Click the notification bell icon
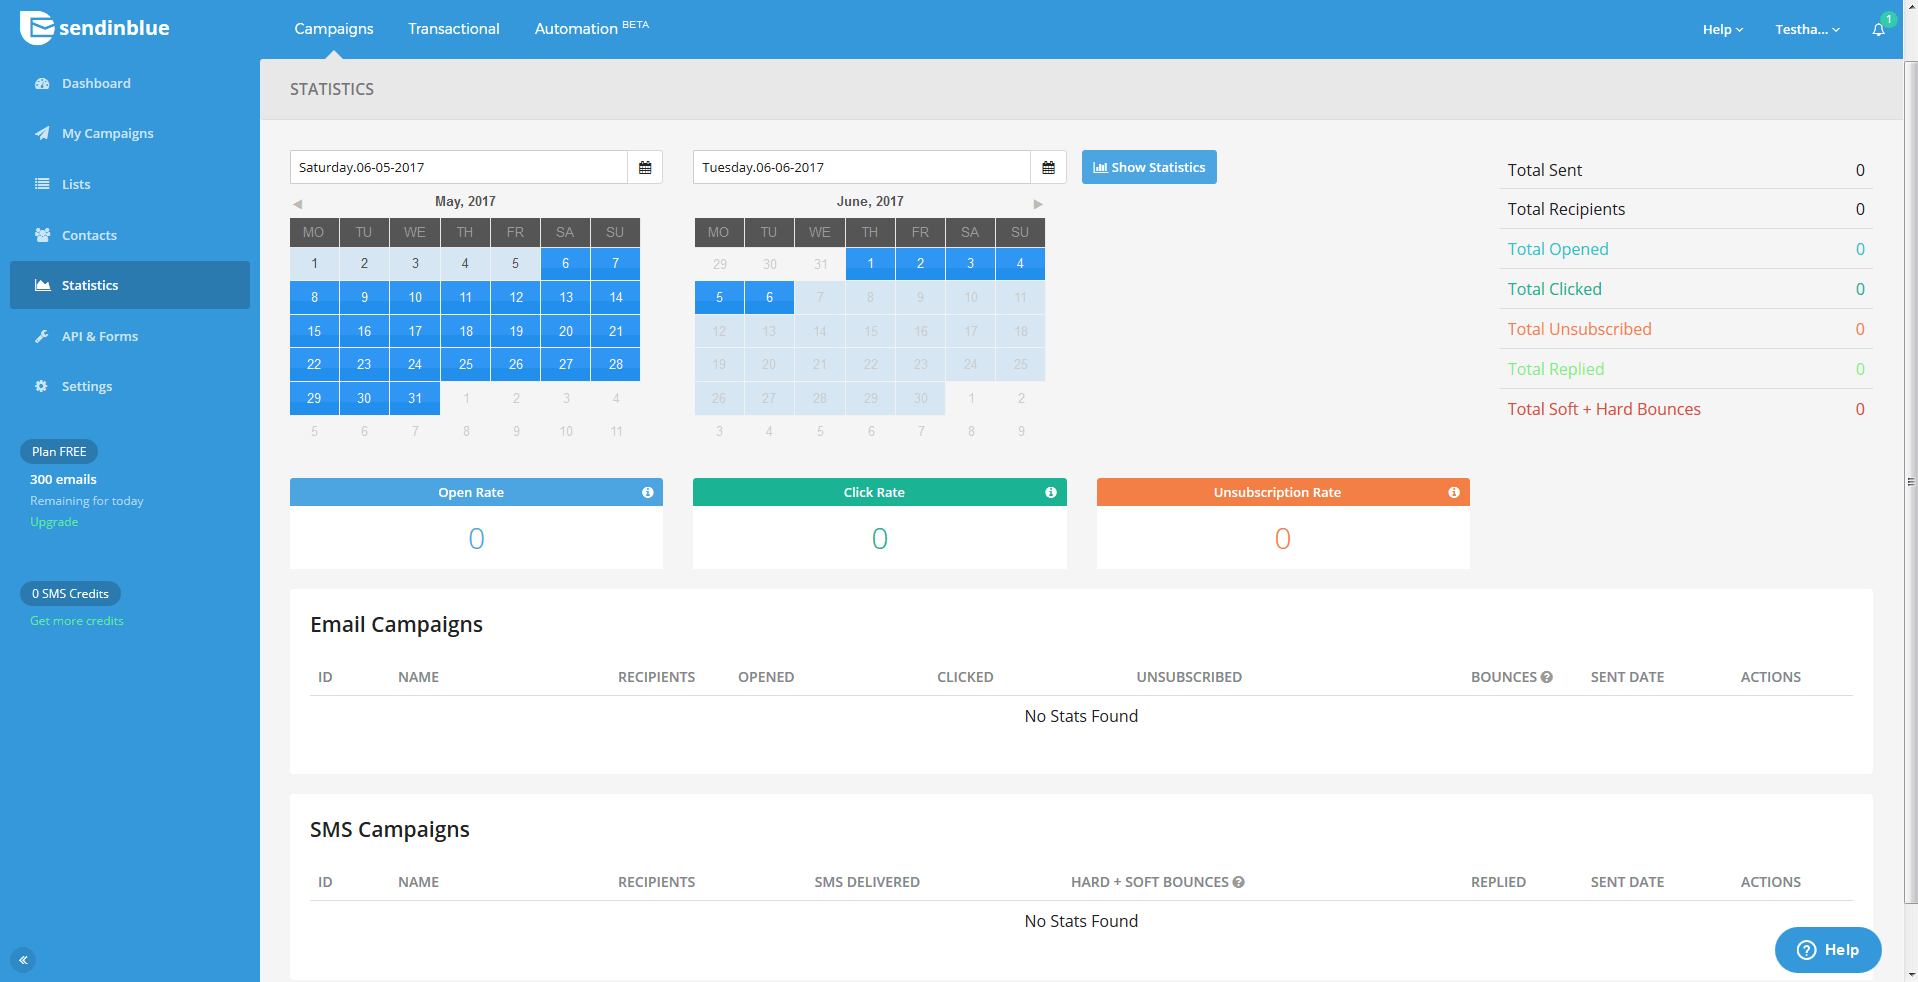 (x=1878, y=29)
